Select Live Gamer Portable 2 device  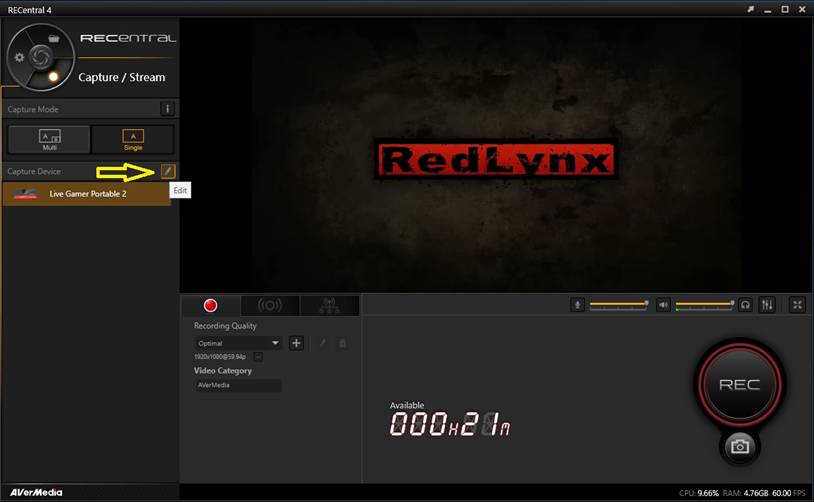[86, 194]
